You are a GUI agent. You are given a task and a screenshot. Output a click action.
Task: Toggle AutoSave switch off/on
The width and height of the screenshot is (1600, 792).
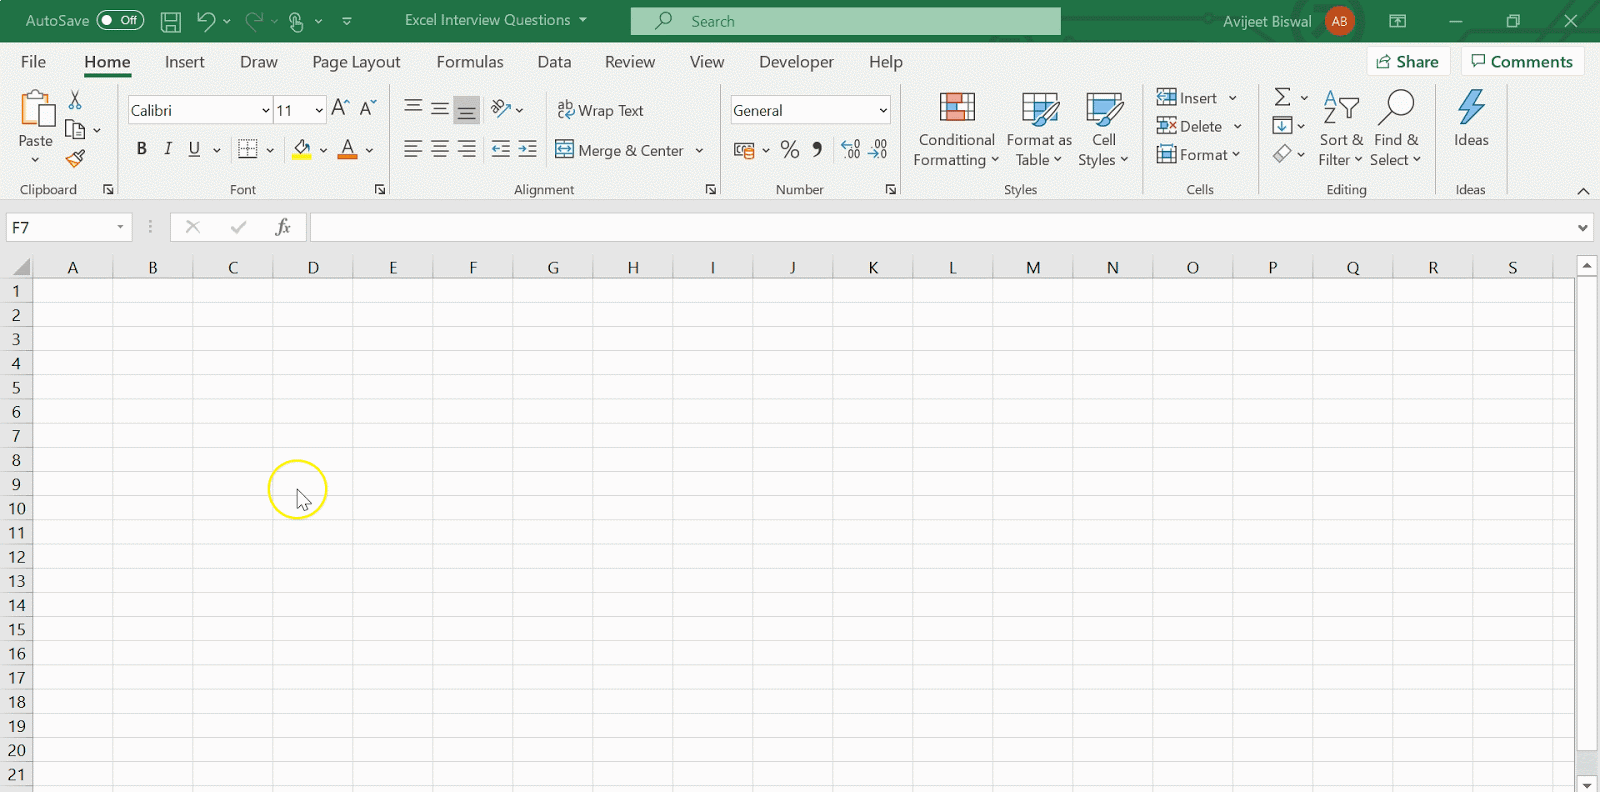pos(120,20)
